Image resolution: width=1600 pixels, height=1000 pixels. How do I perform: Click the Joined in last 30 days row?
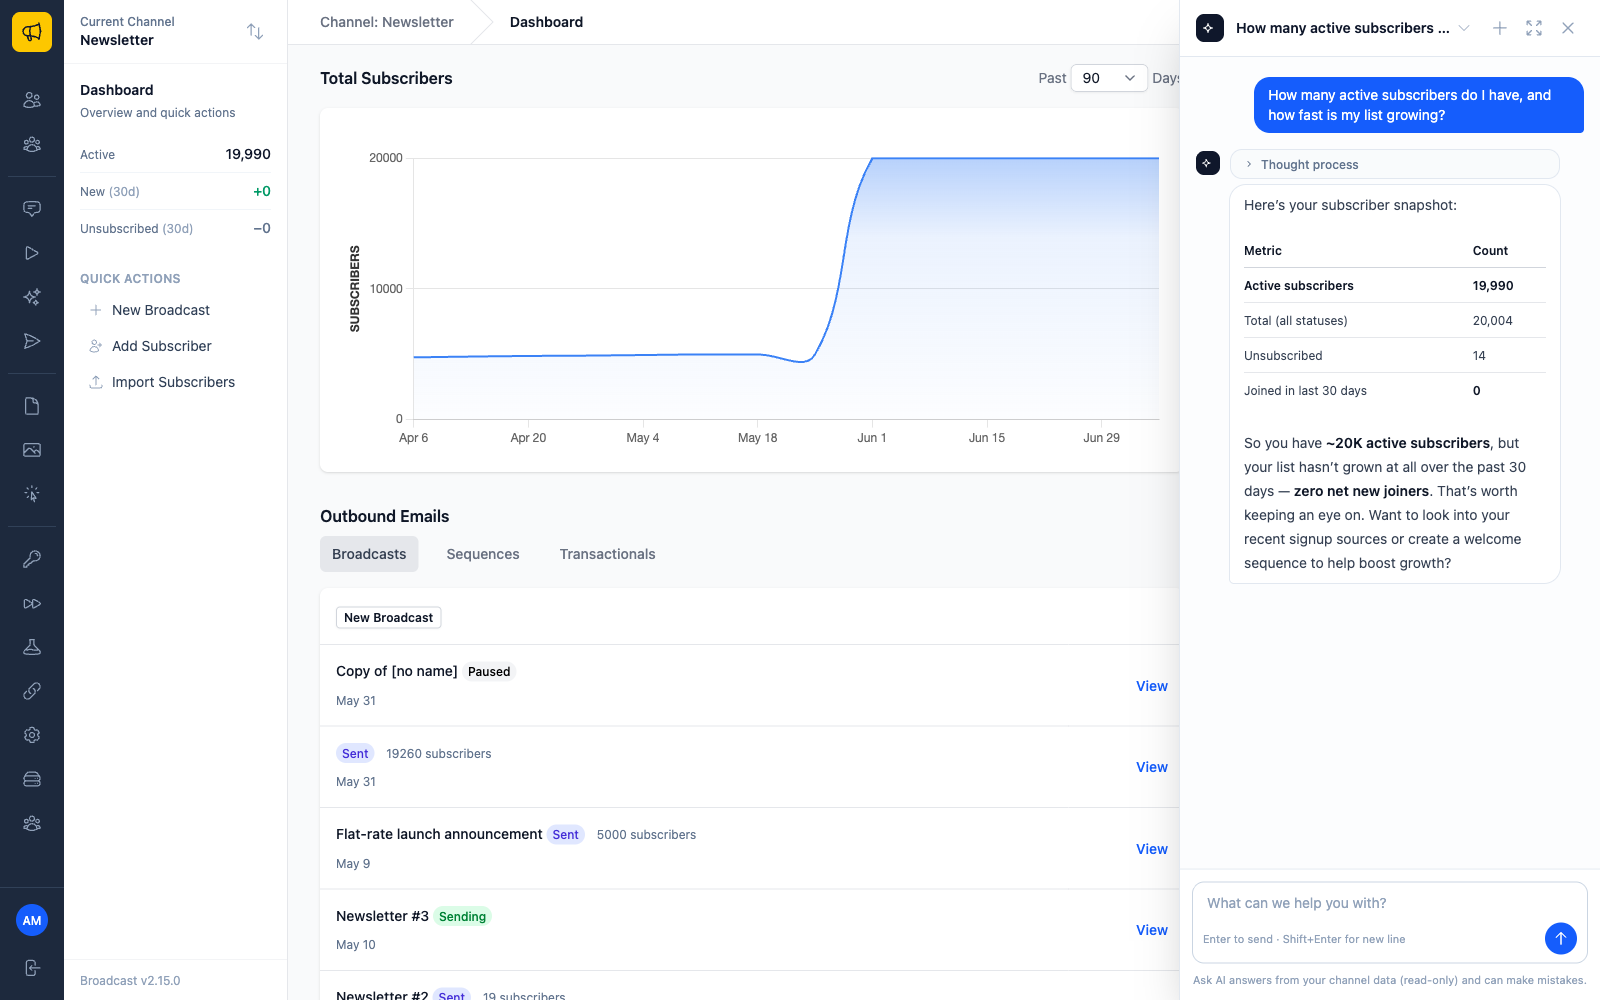click(x=1394, y=391)
